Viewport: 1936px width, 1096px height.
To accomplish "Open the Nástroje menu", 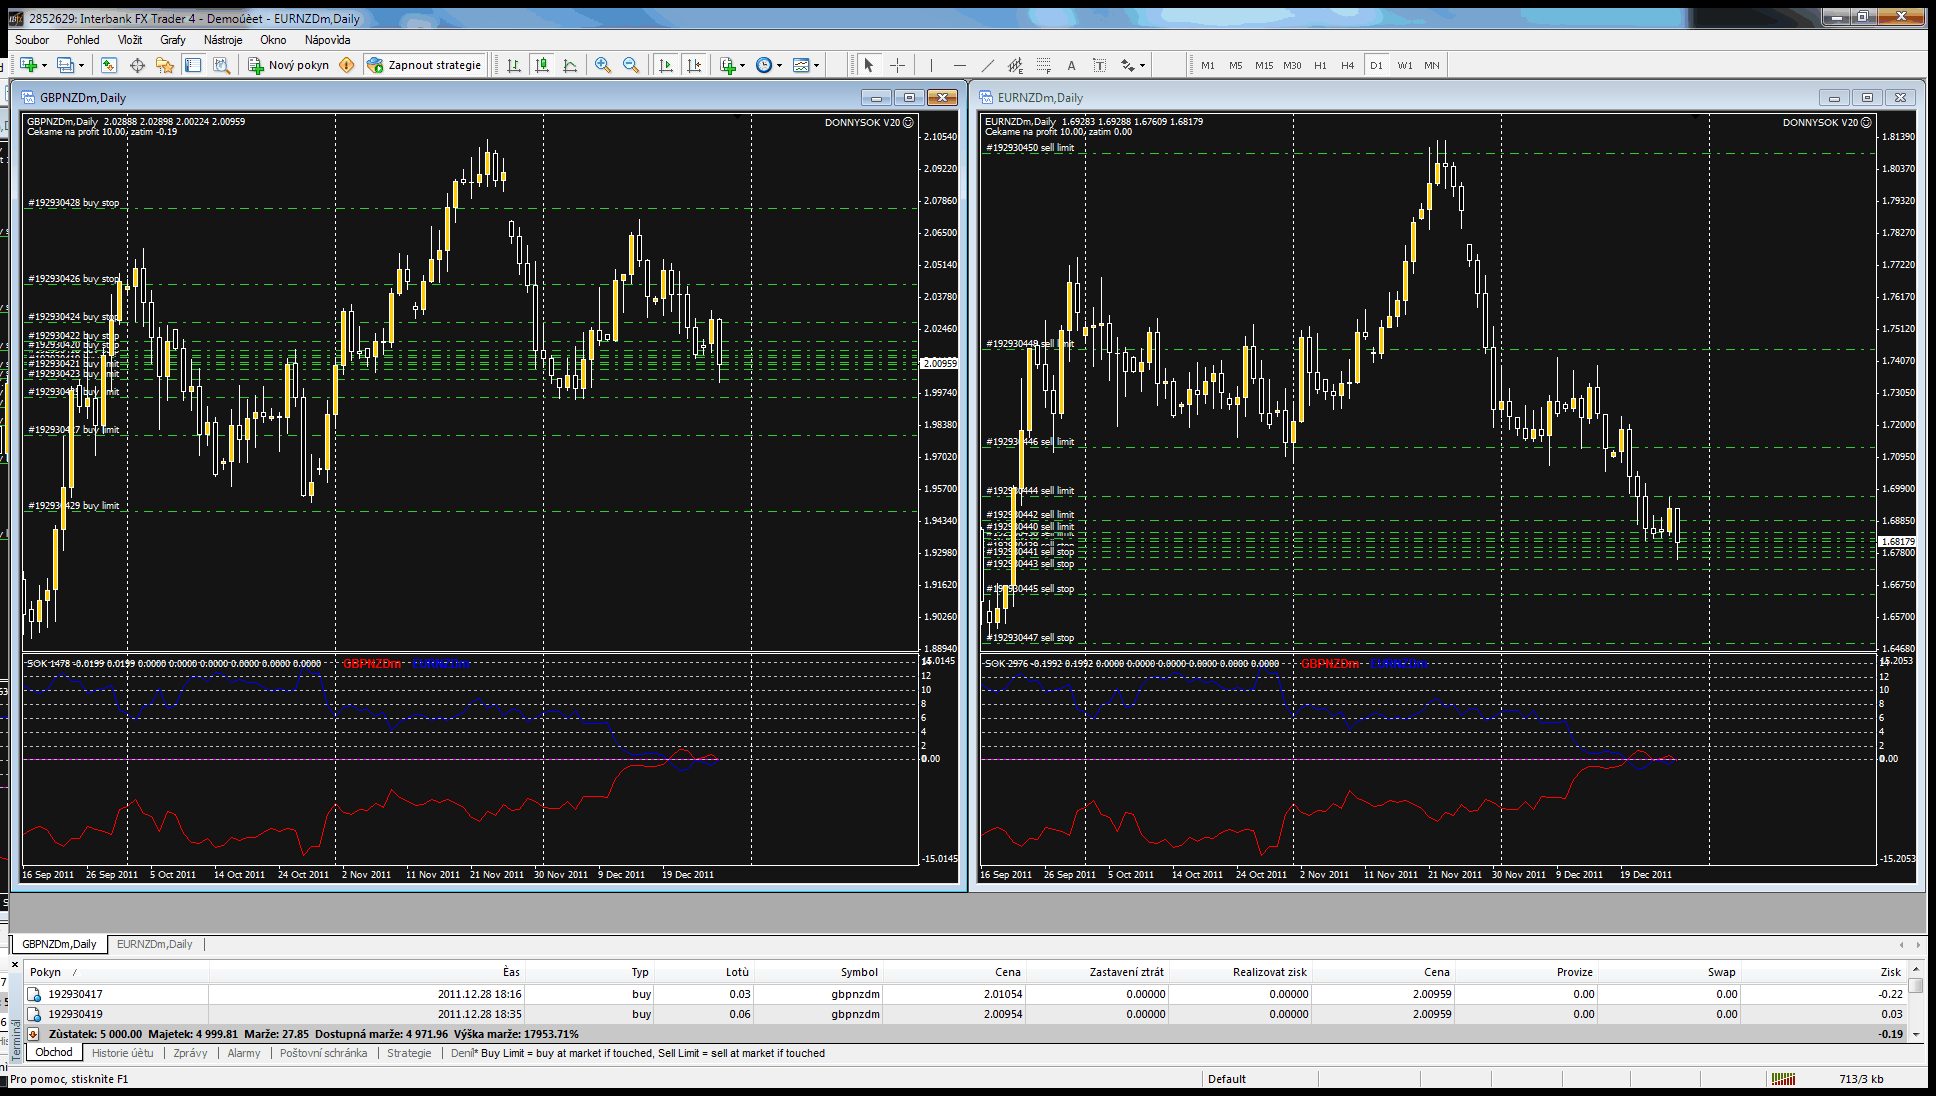I will [x=222, y=40].
